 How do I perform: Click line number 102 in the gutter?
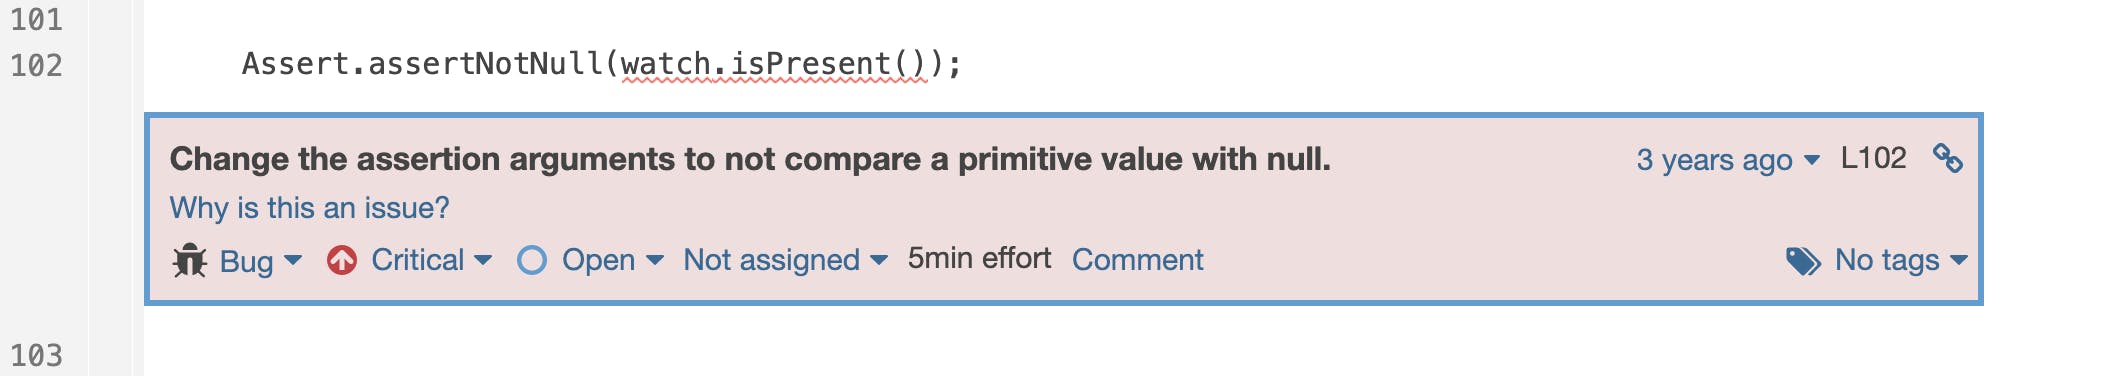[x=36, y=65]
